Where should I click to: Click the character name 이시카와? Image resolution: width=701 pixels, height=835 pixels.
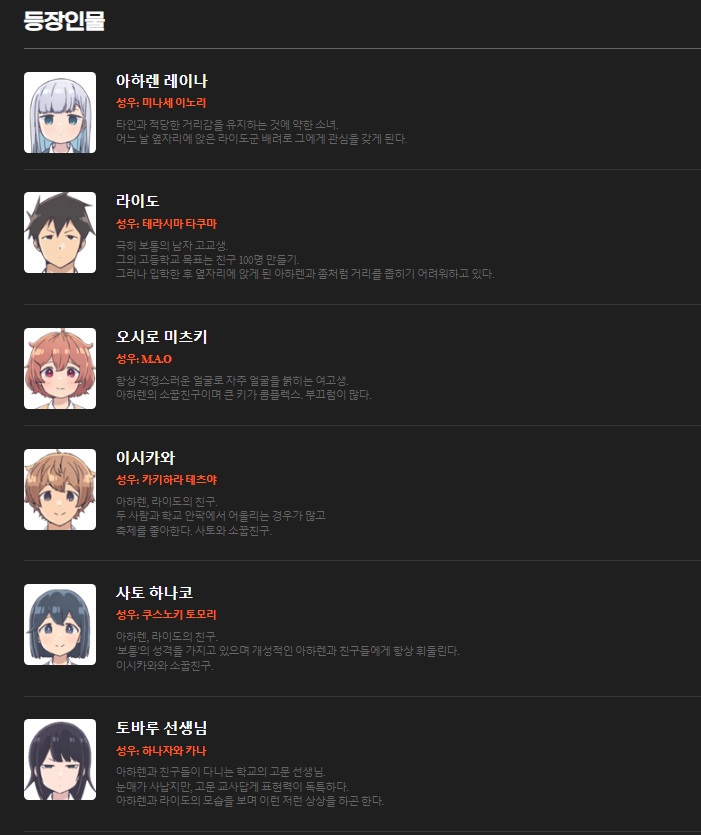145,457
